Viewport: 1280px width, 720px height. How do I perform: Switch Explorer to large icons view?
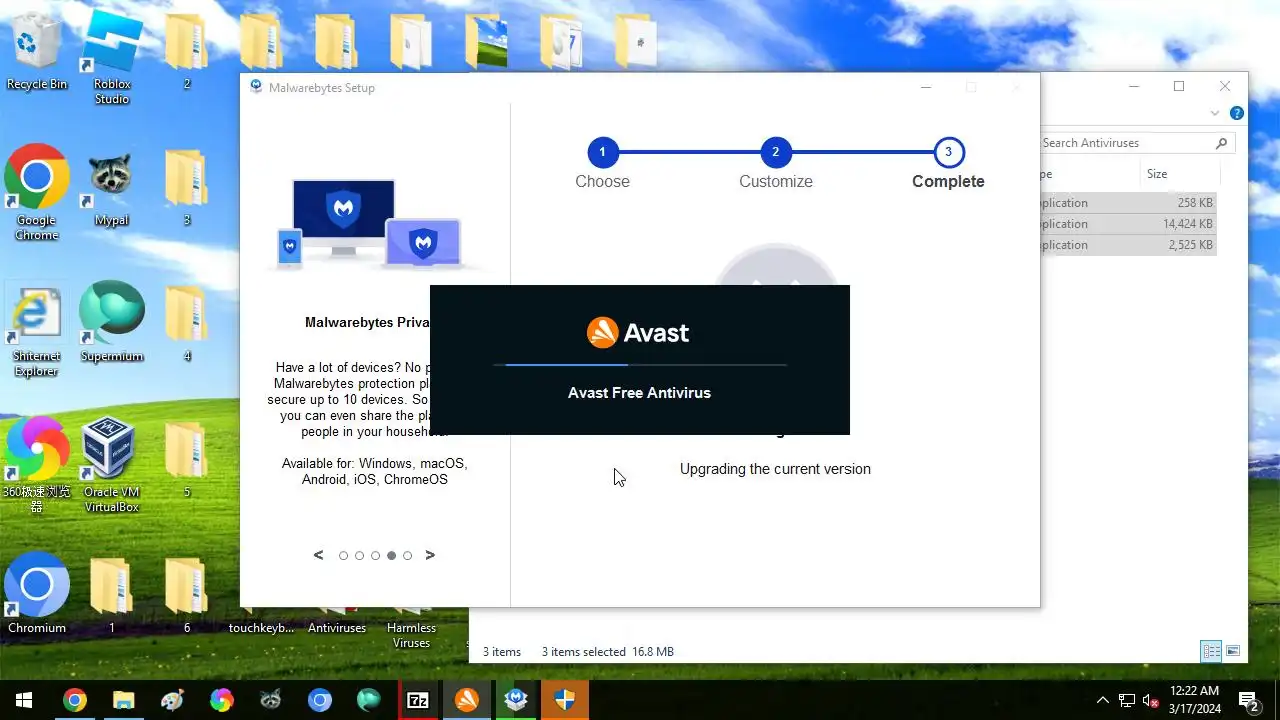tap(1233, 651)
